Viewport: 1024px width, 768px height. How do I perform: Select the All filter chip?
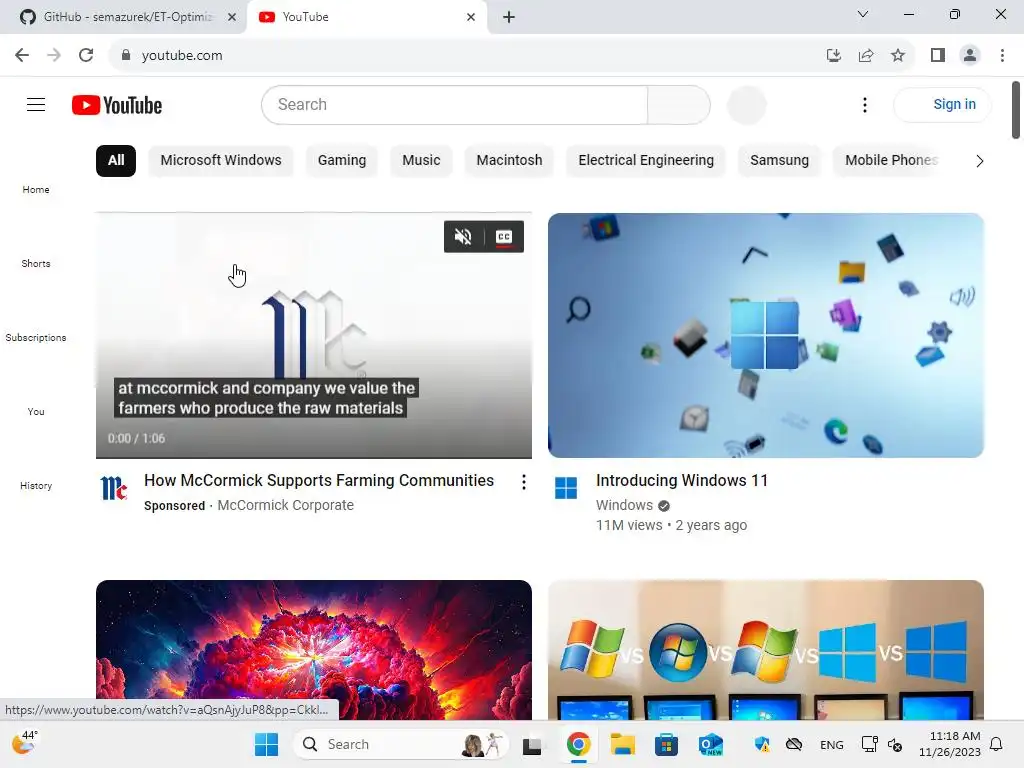(x=116, y=161)
